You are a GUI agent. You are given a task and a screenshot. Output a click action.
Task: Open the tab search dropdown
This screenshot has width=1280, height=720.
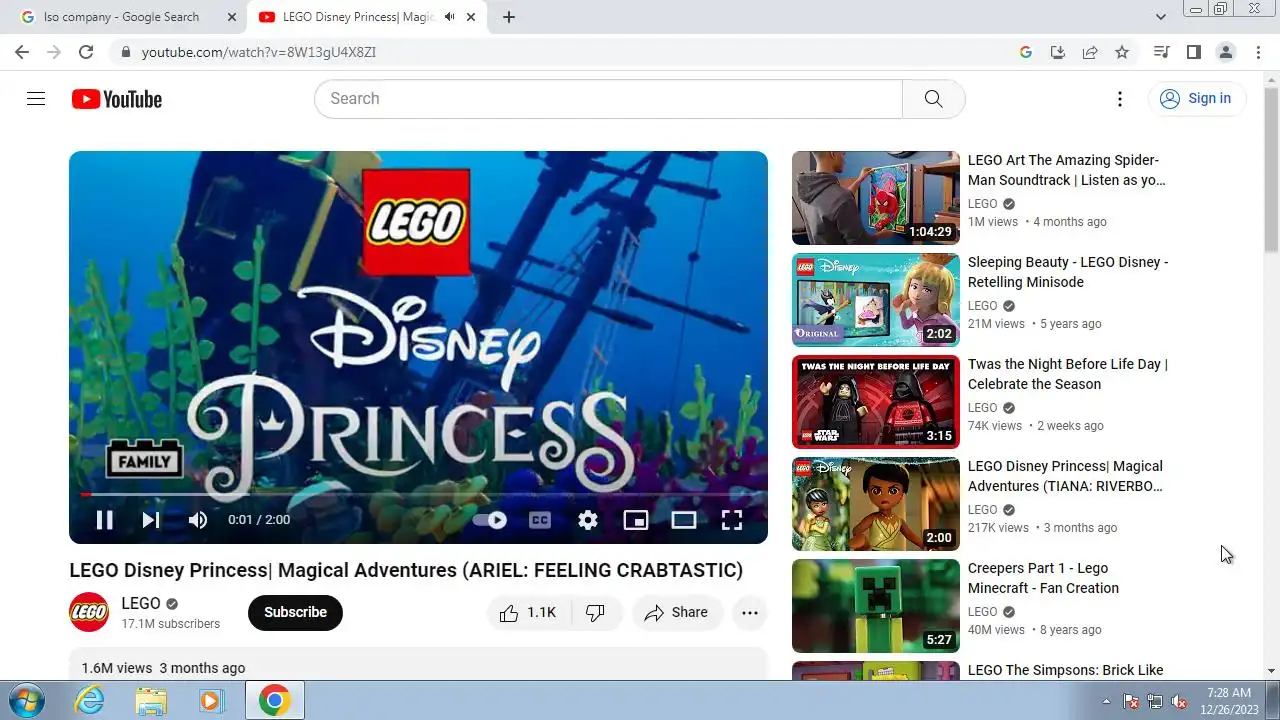coord(1161,17)
